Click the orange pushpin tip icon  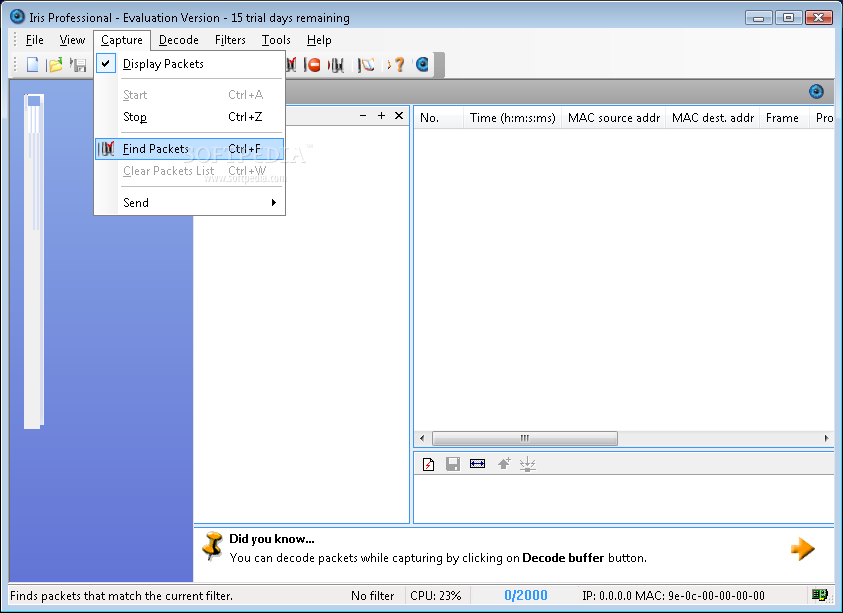(x=212, y=546)
